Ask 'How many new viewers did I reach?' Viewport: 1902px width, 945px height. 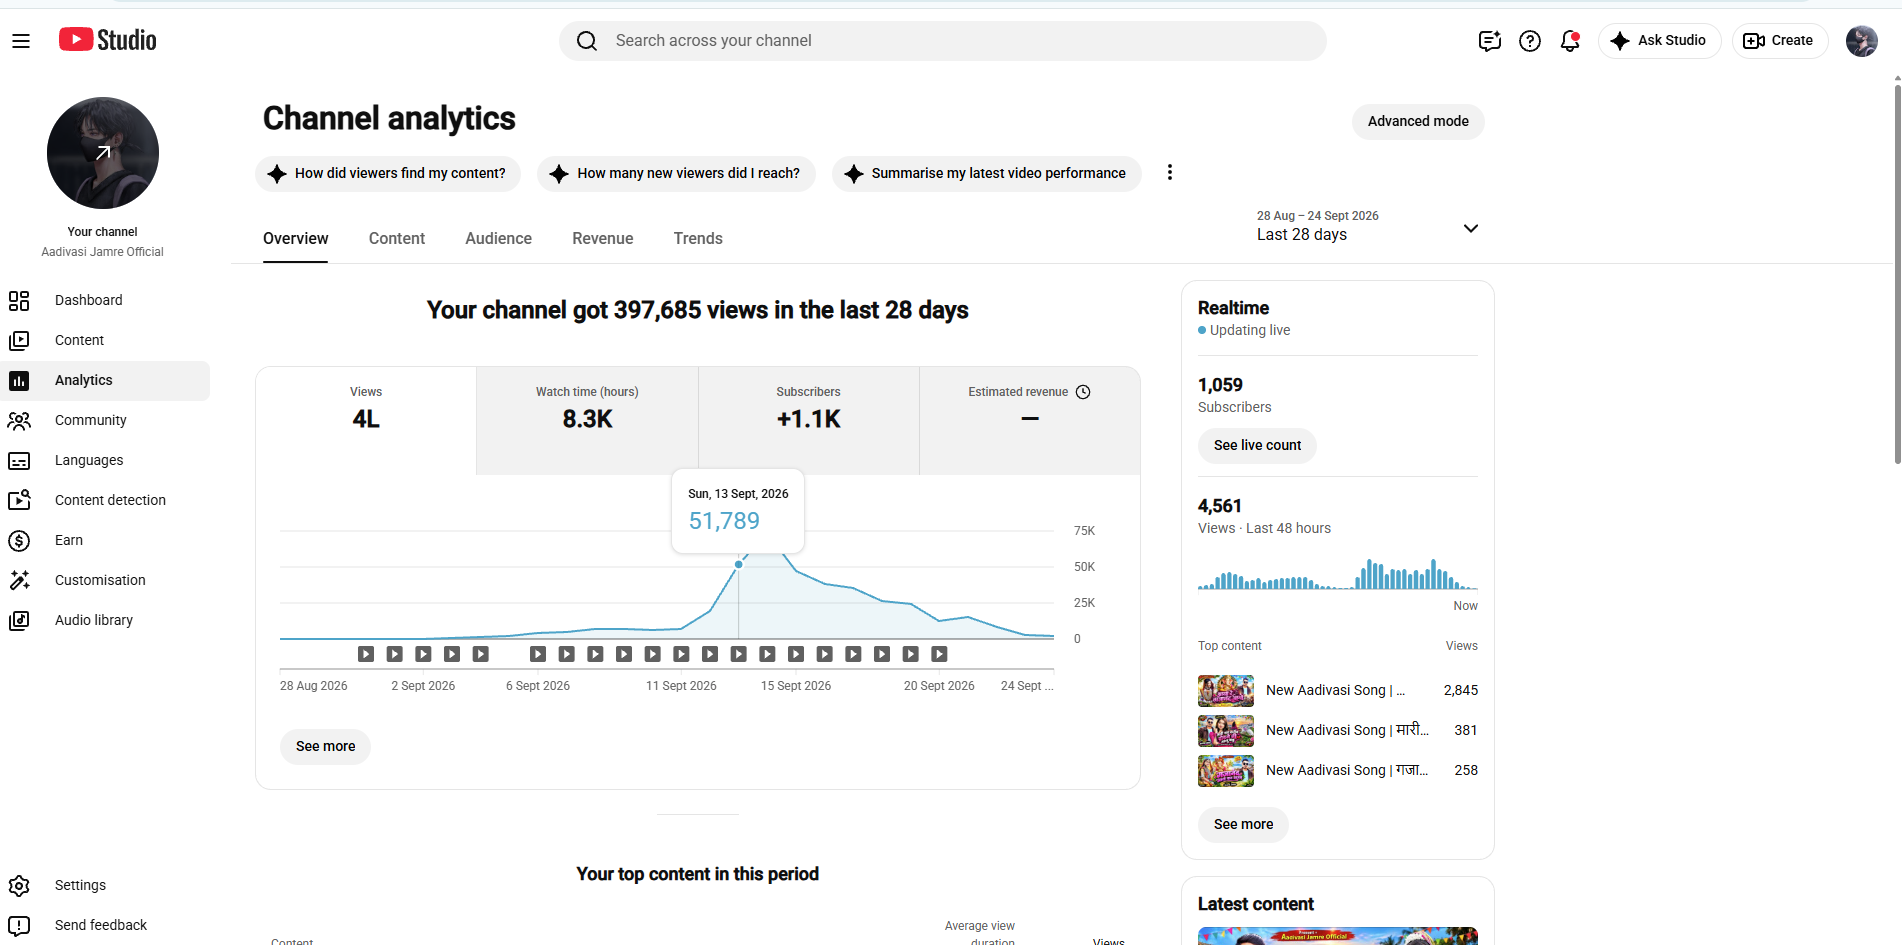[676, 173]
